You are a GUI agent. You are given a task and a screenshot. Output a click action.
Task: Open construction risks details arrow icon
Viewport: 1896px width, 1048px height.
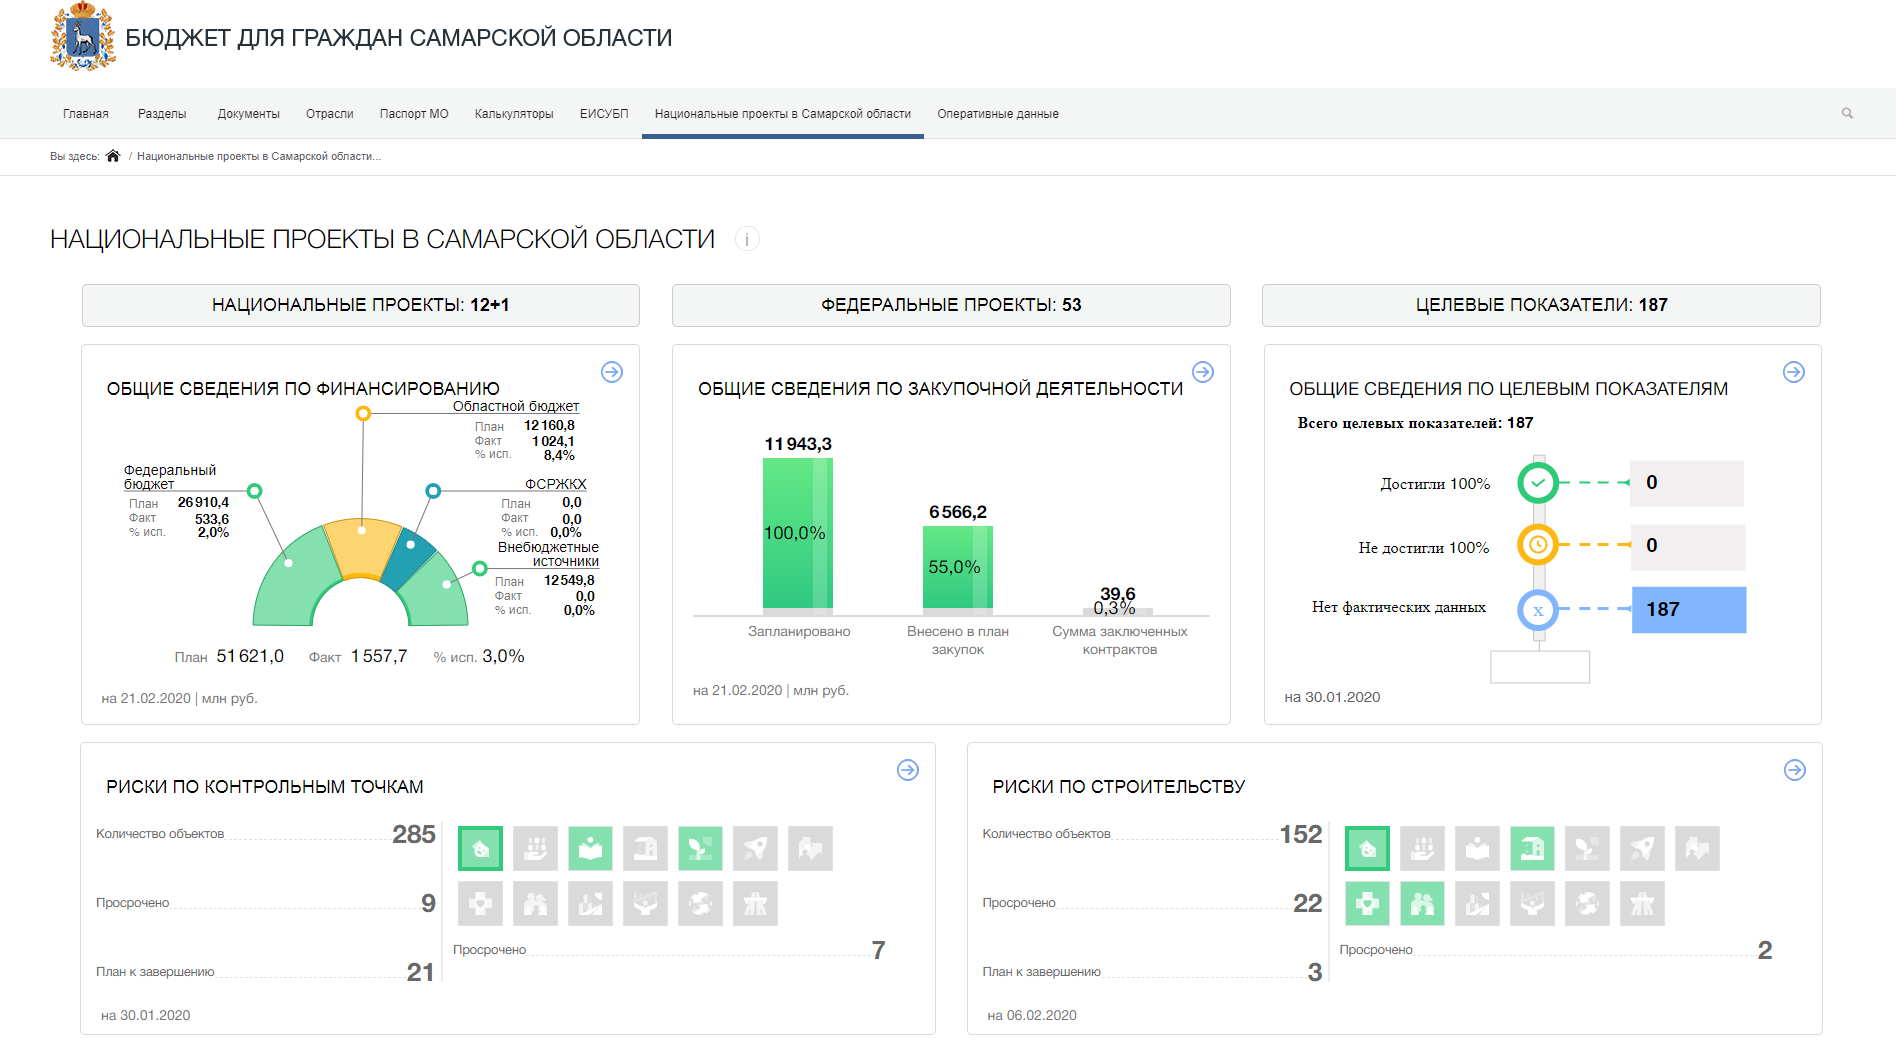[x=1795, y=770]
